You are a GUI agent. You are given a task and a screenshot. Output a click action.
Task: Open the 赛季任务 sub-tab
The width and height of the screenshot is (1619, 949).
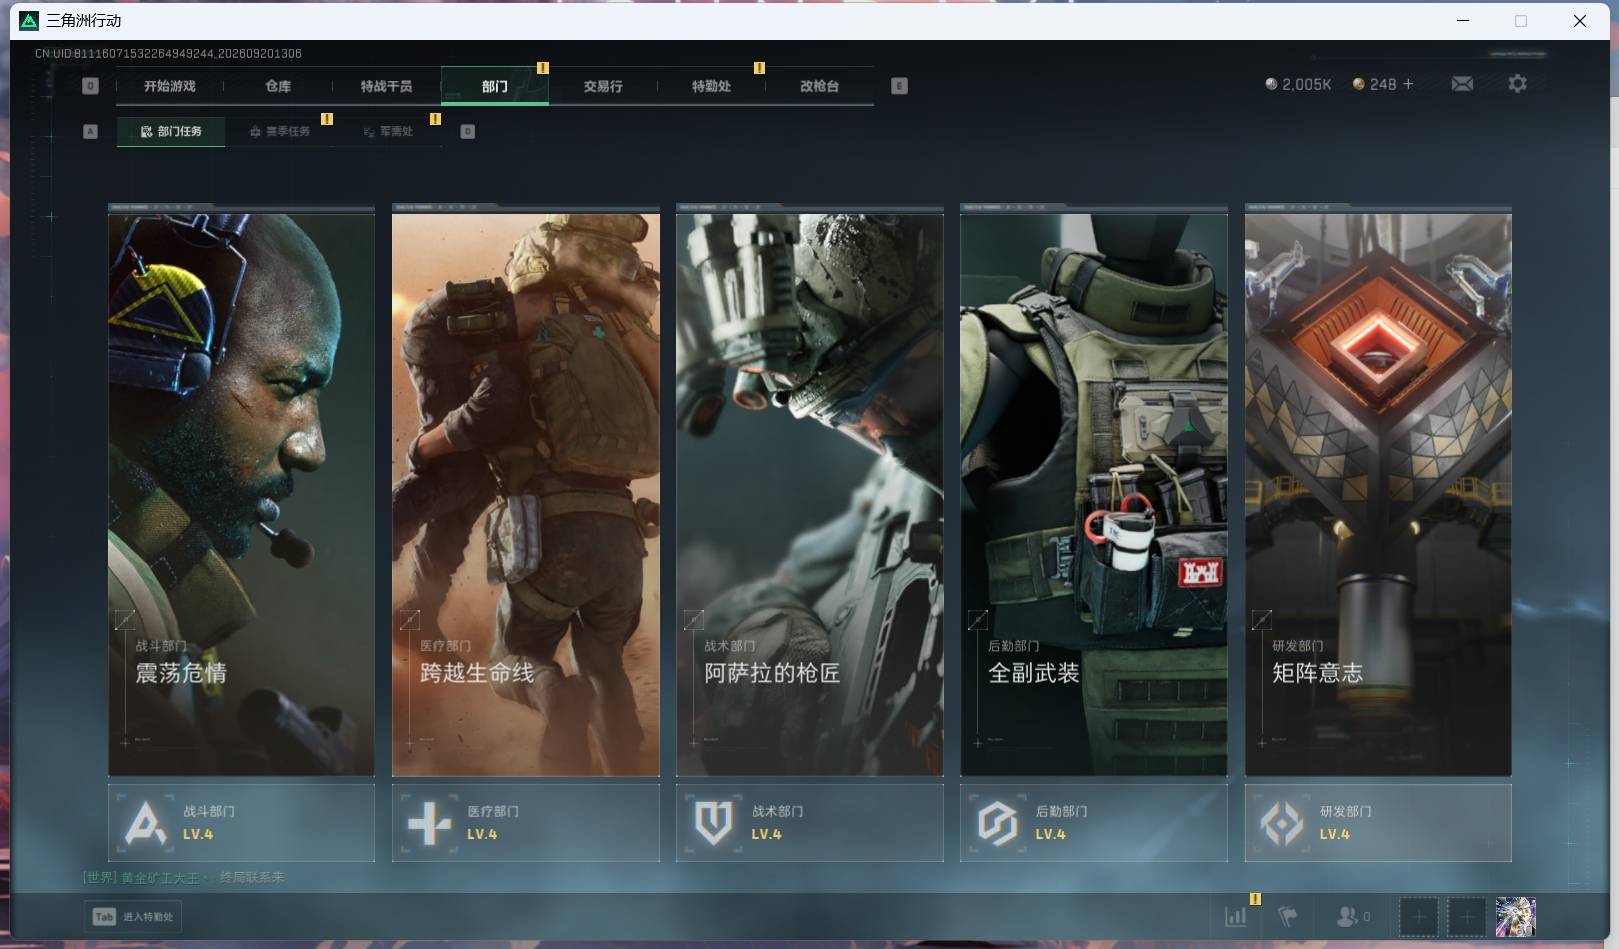(280, 131)
